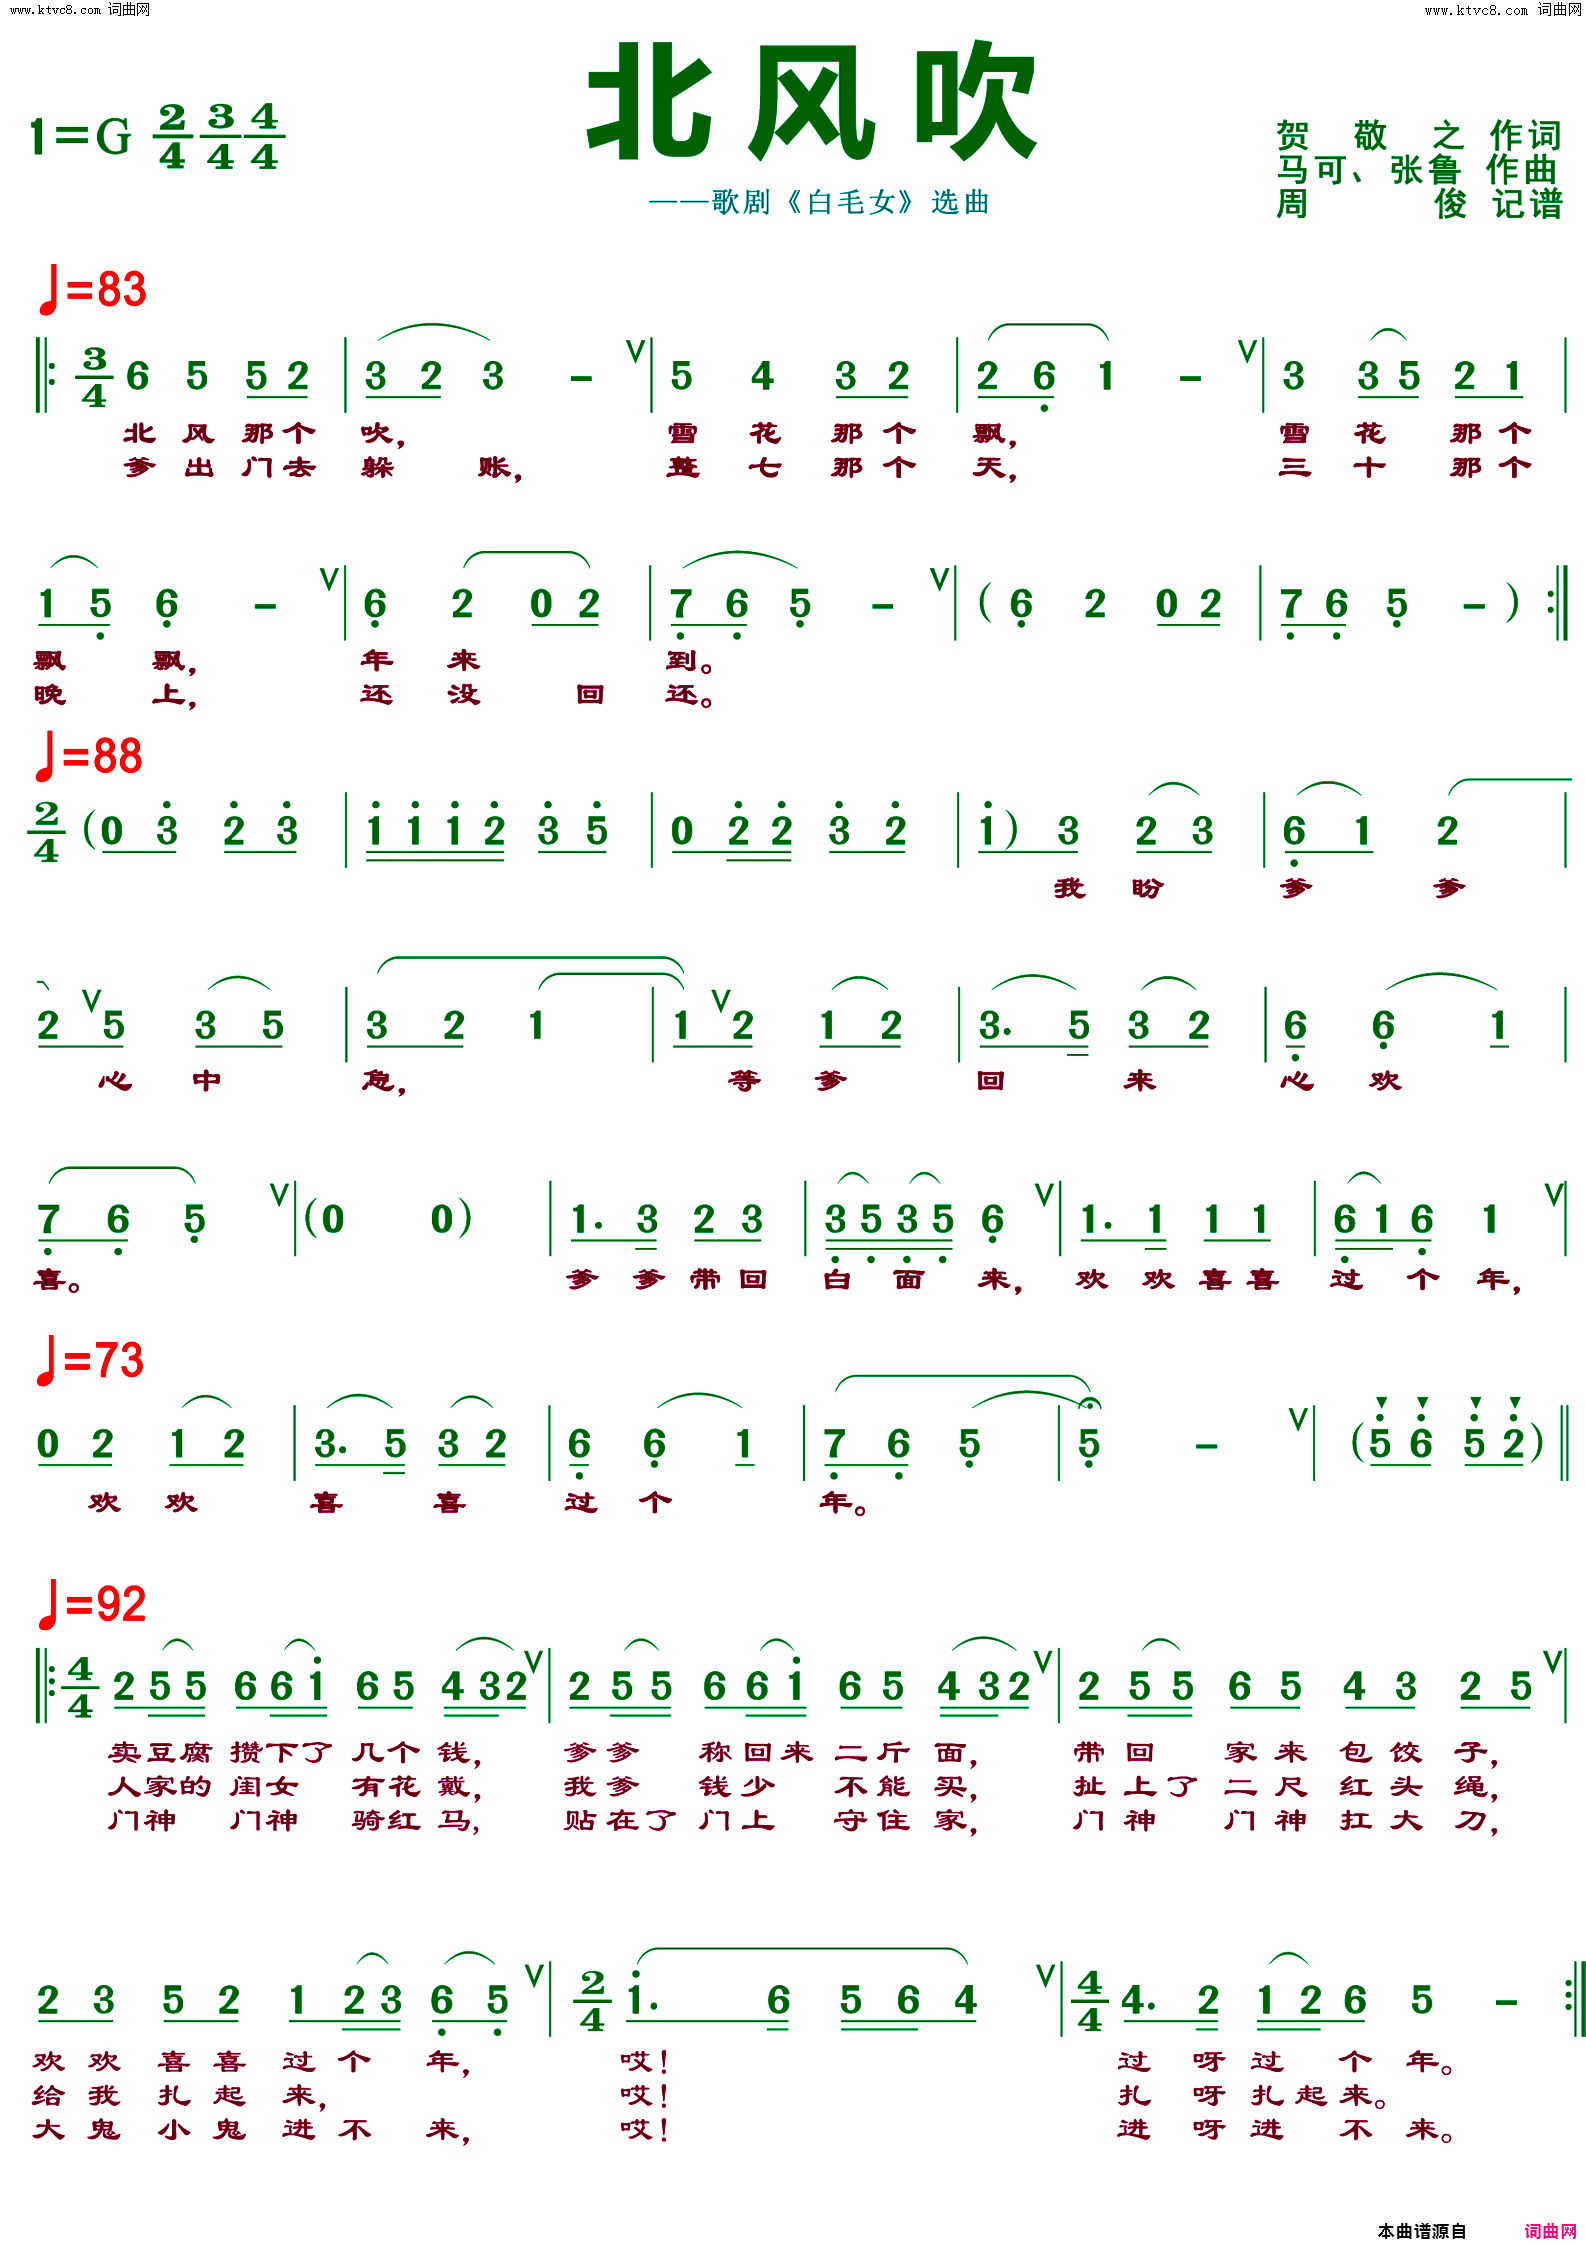Click the lyric 包饺子 in the first verse
The image size is (1586, 2245).
point(1413,1752)
